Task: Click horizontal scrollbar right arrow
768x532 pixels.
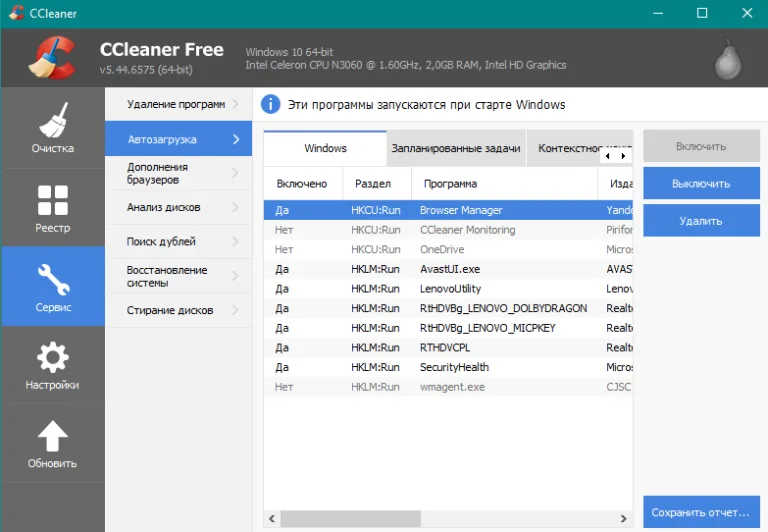Action: click(624, 518)
